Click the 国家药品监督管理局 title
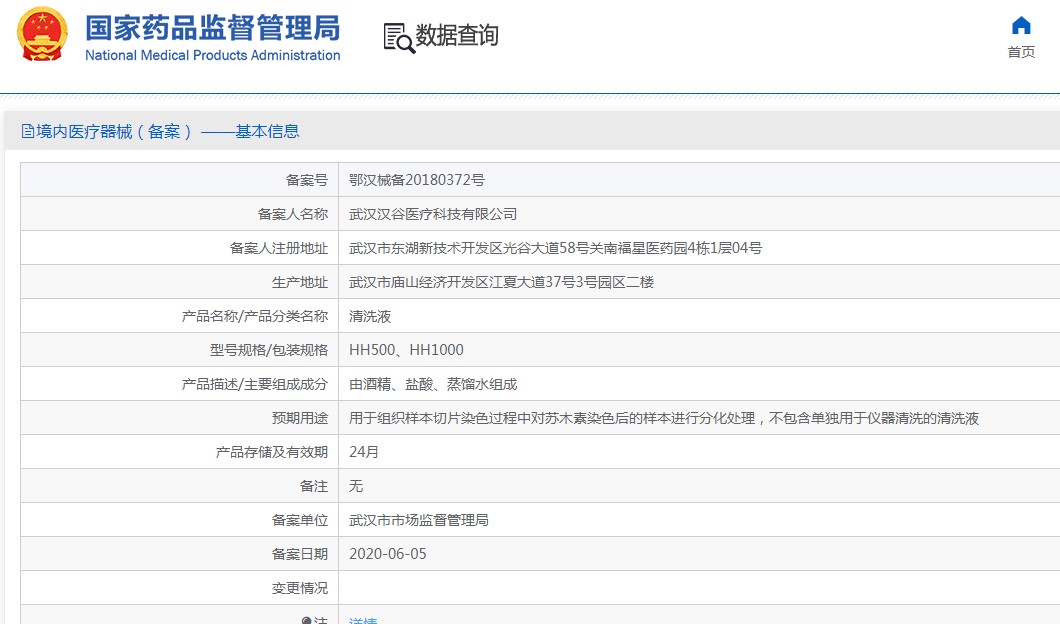The width and height of the screenshot is (1060, 624). (x=213, y=28)
